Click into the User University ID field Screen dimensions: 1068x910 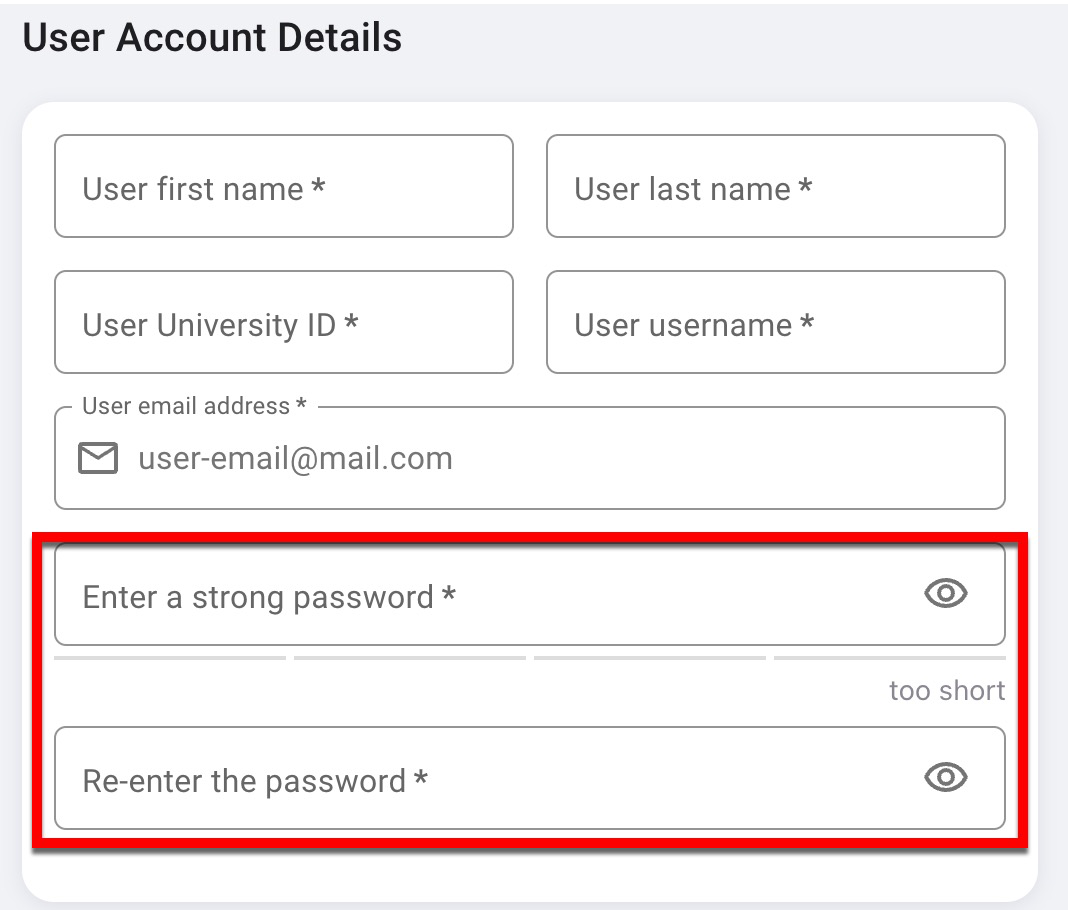click(283, 323)
